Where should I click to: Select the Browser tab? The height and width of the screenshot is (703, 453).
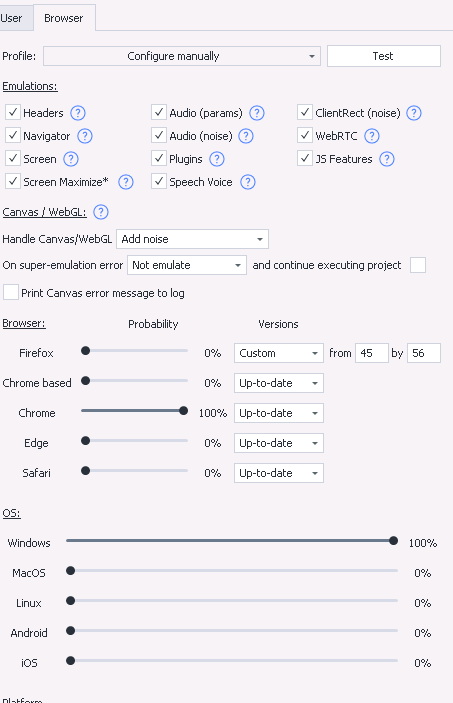point(64,18)
